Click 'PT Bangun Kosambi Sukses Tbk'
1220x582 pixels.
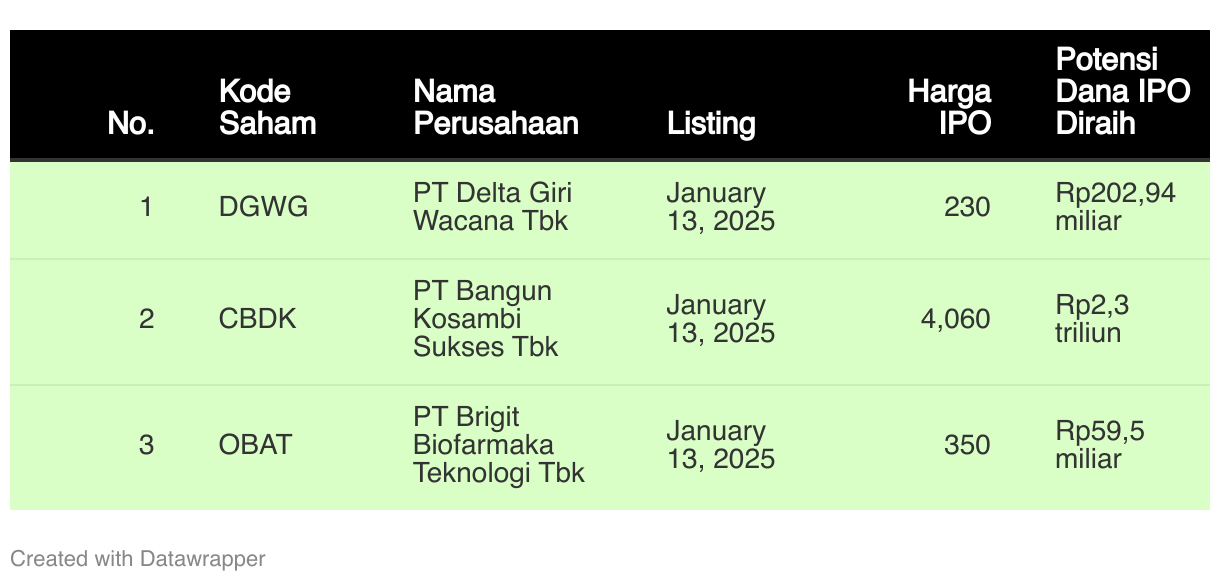(x=486, y=319)
